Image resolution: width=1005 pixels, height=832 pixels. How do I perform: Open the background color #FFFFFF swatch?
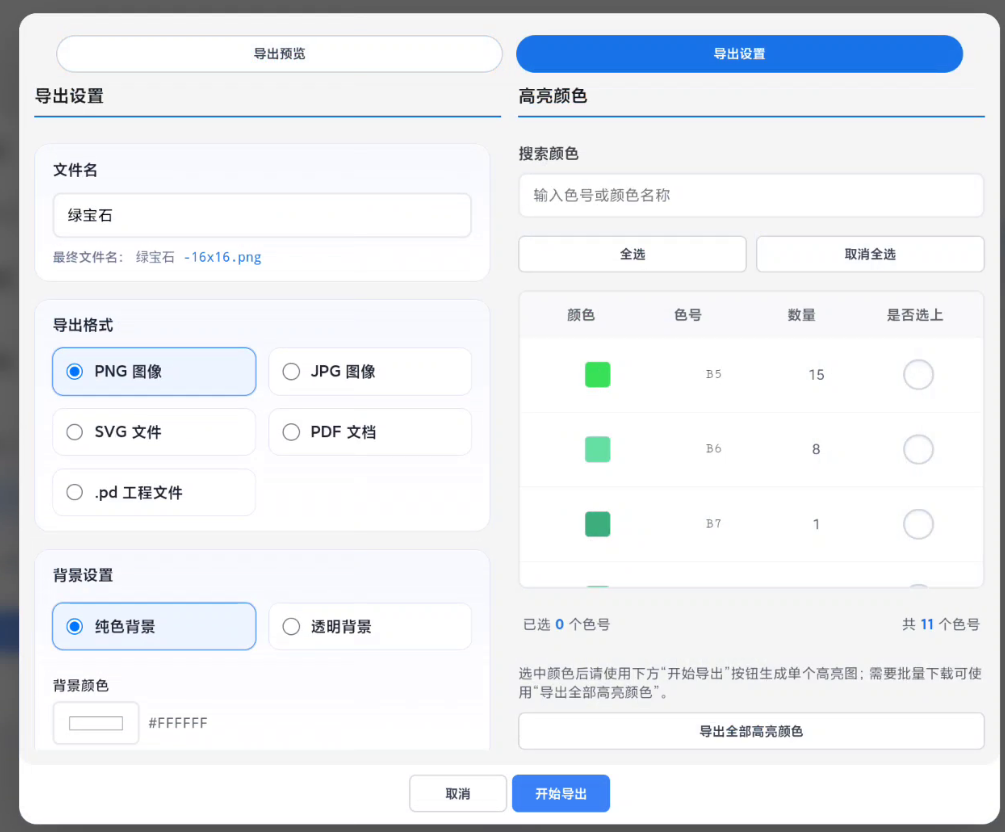click(x=95, y=722)
